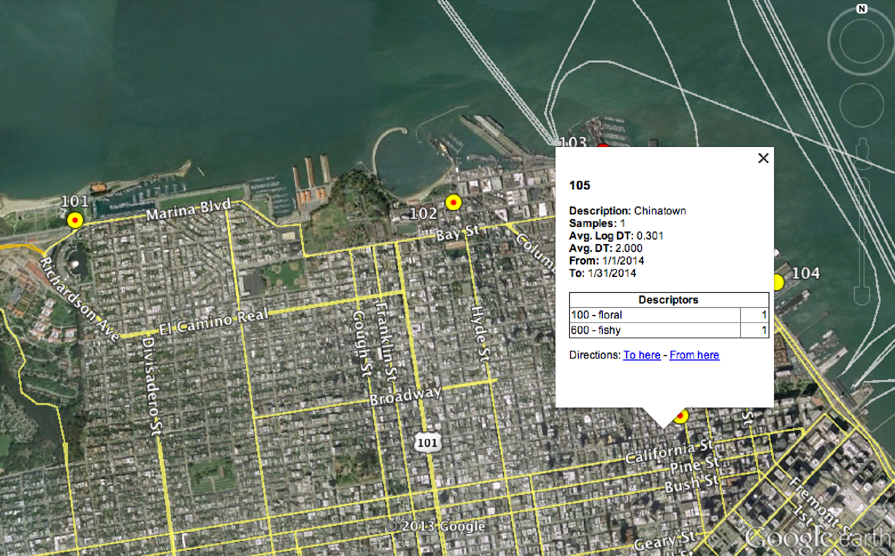Select the yellow 104 placemark at the piers
The width and height of the screenshot is (895, 556).
[x=777, y=283]
